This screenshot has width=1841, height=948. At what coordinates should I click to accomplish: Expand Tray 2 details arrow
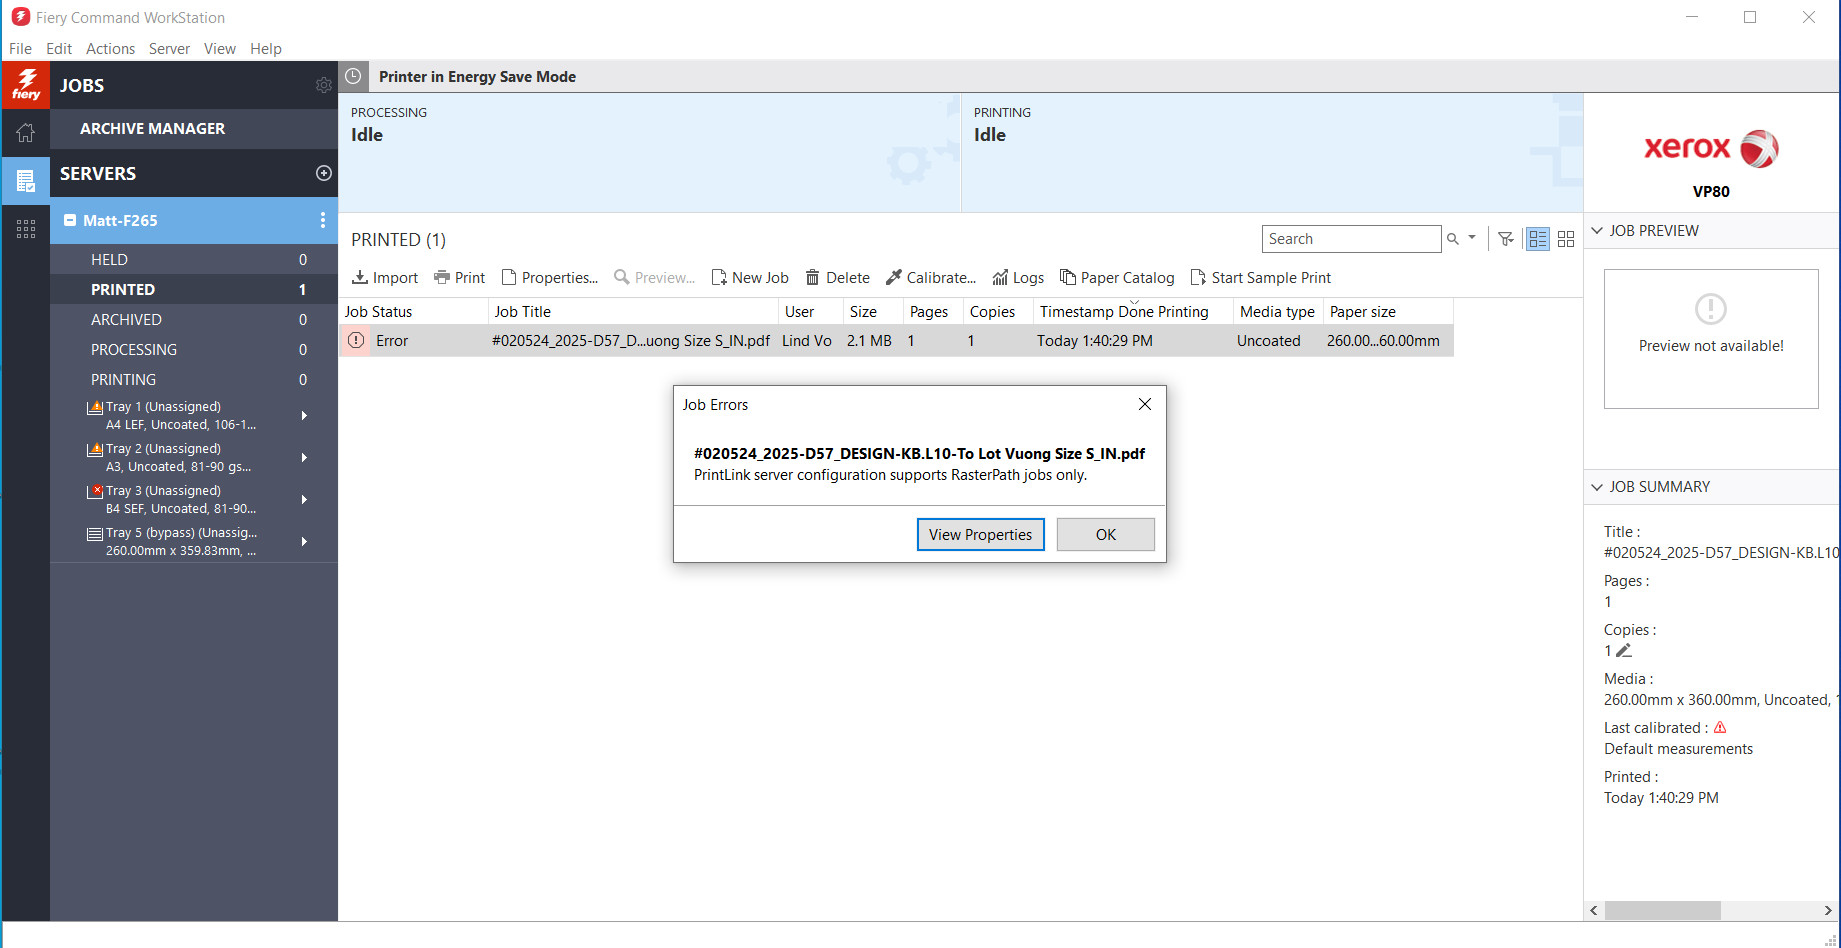click(x=304, y=457)
